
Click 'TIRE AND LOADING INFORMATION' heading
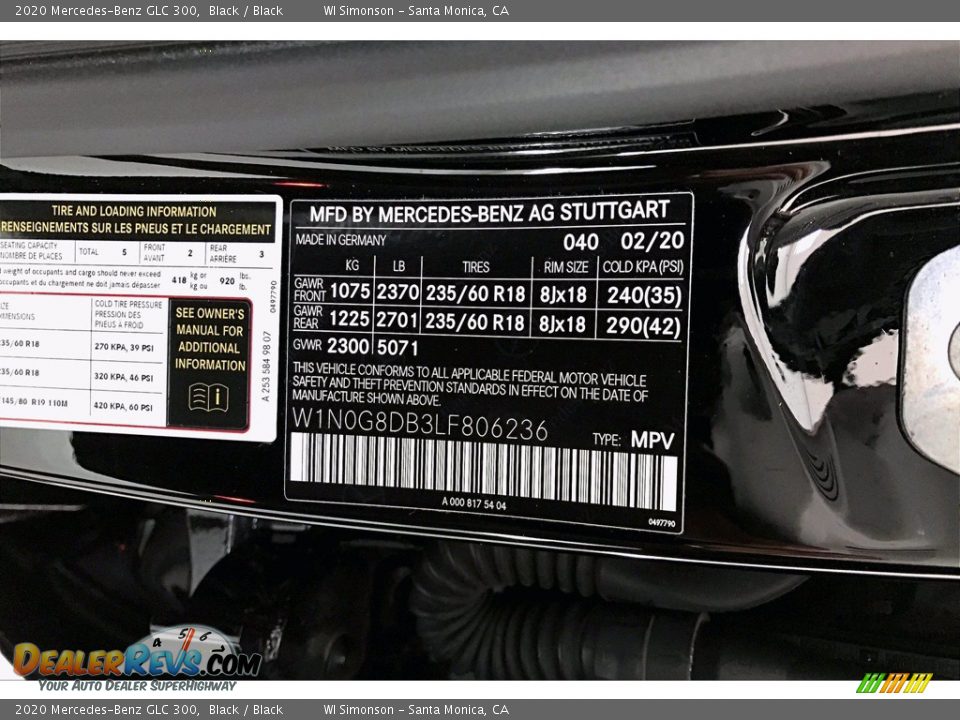tap(133, 211)
